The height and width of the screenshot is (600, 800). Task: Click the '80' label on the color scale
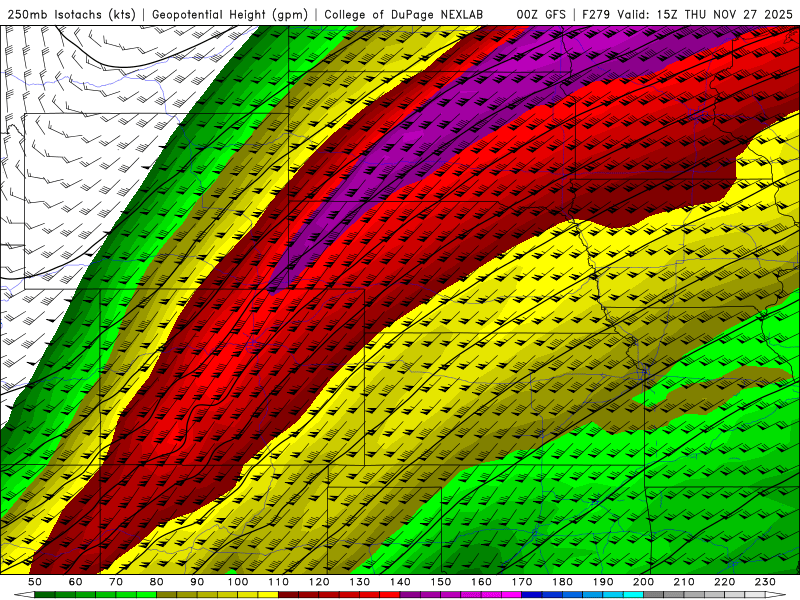pyautogui.click(x=157, y=582)
